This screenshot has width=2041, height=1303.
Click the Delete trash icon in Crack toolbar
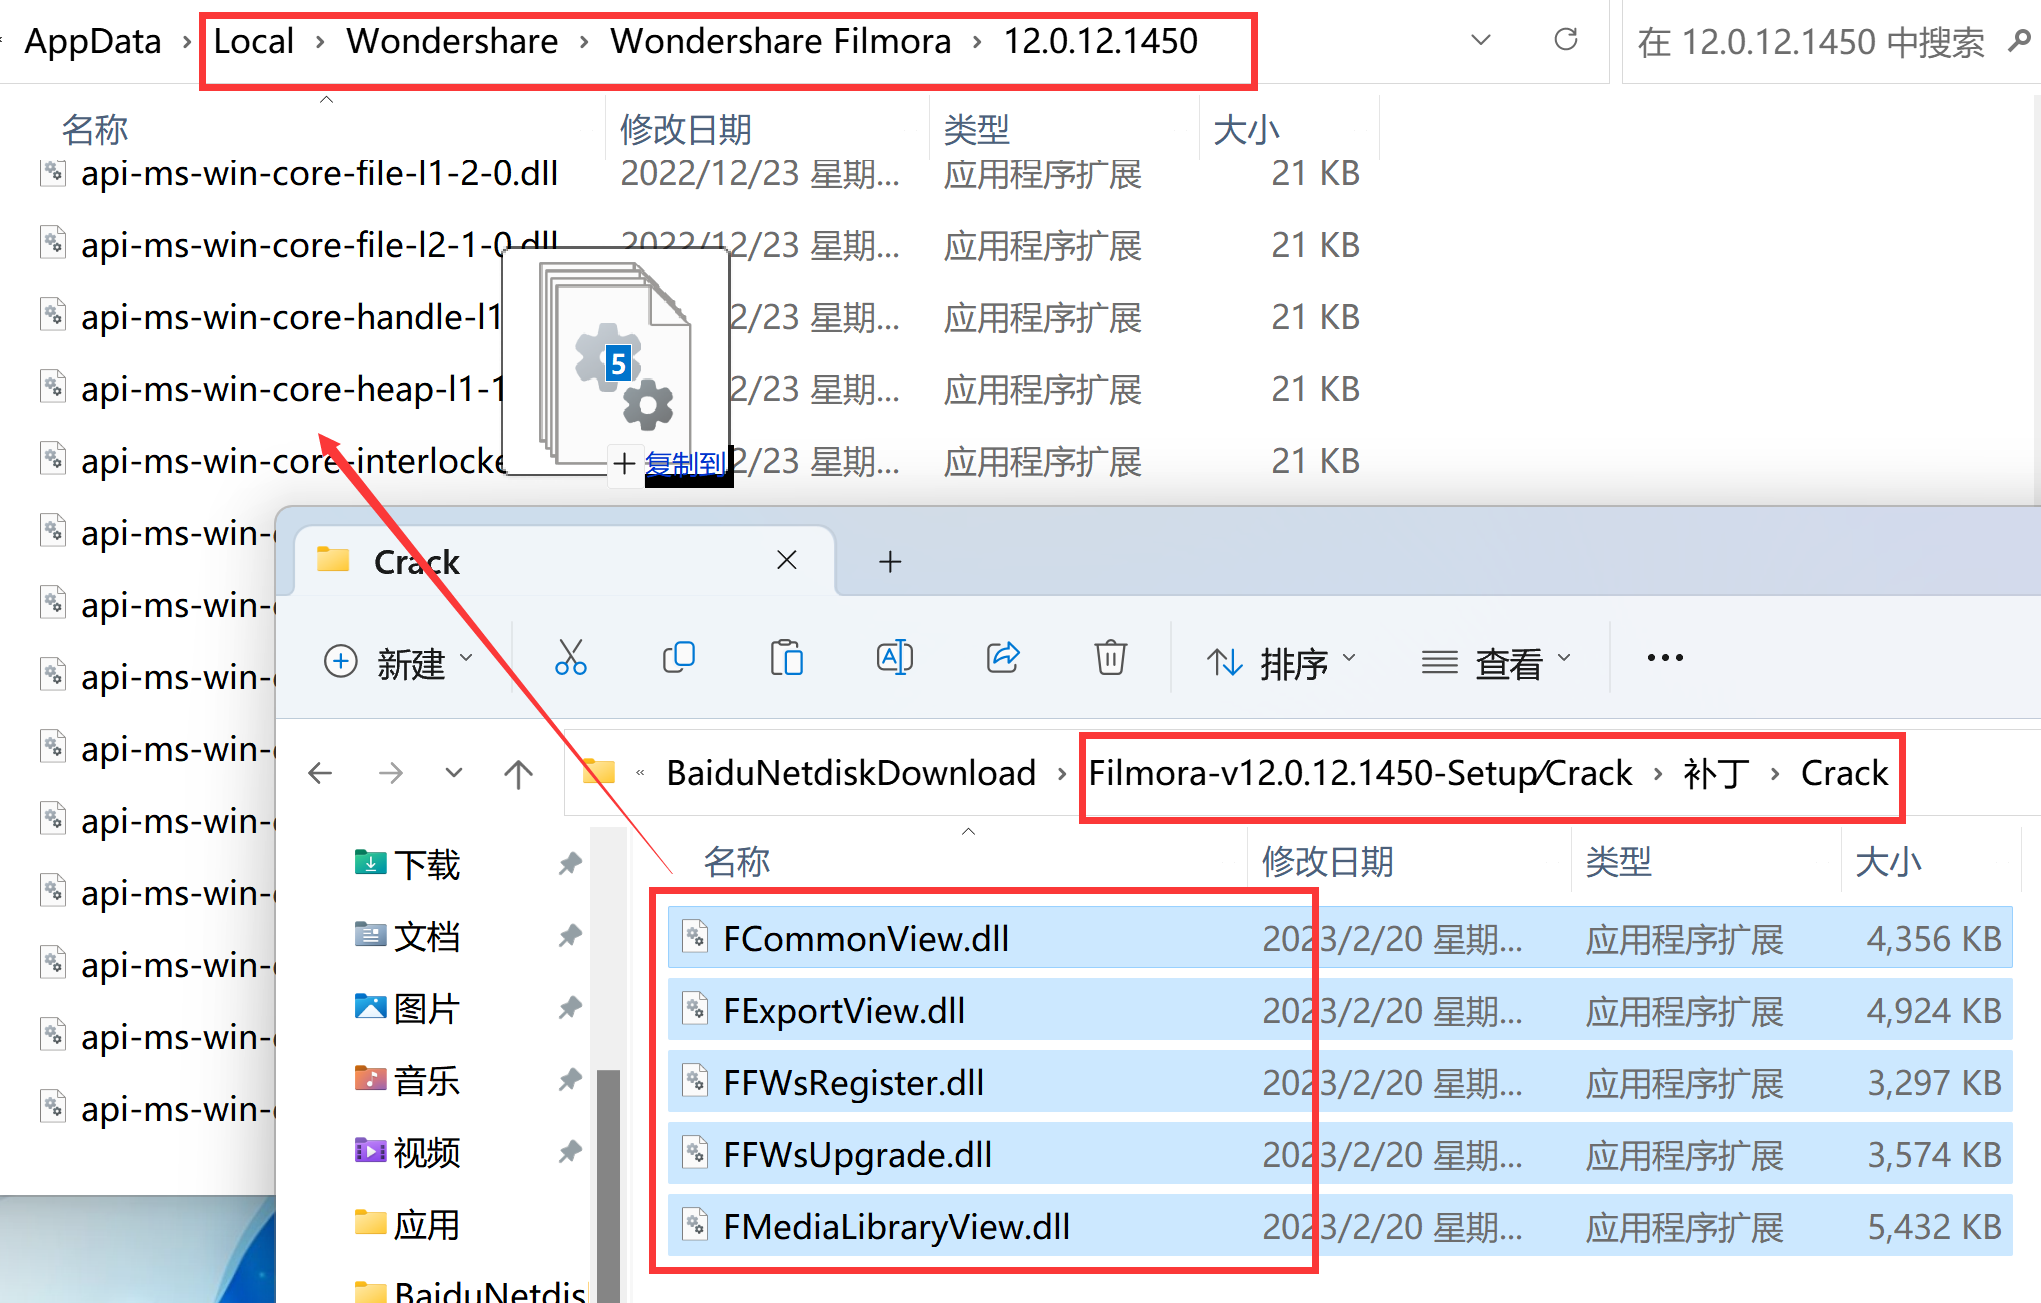[1111, 659]
